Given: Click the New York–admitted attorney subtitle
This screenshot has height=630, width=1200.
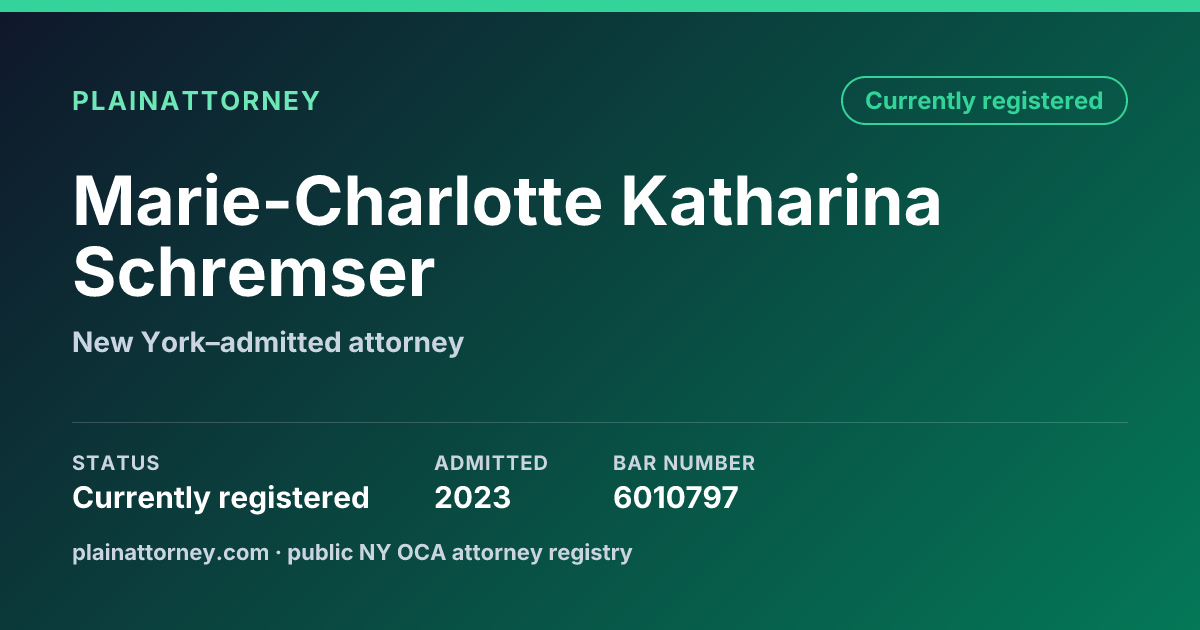Looking at the screenshot, I should pos(268,343).
